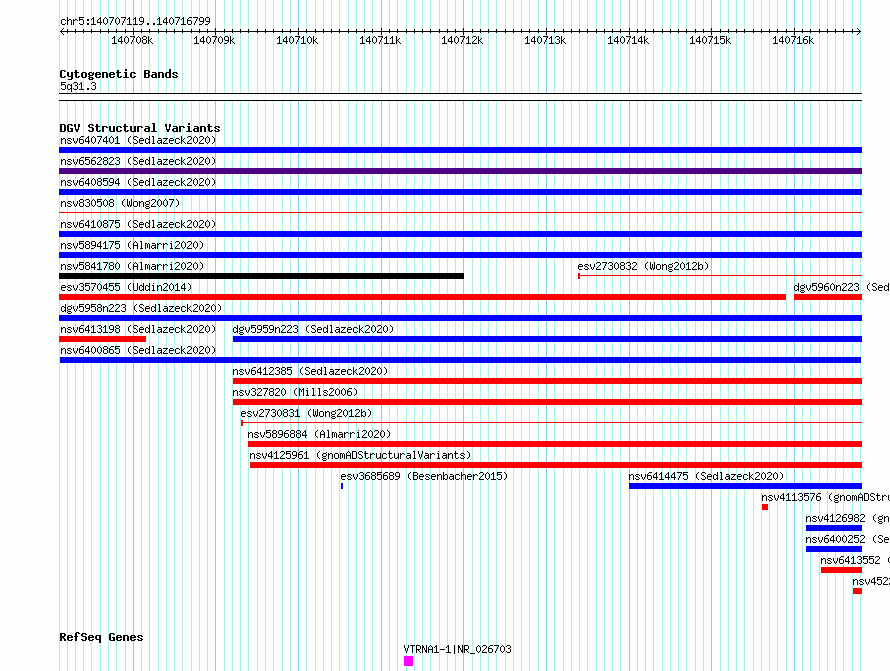Click the esv3570455 (Uddin2014) label
The image size is (890, 671).
coord(126,287)
